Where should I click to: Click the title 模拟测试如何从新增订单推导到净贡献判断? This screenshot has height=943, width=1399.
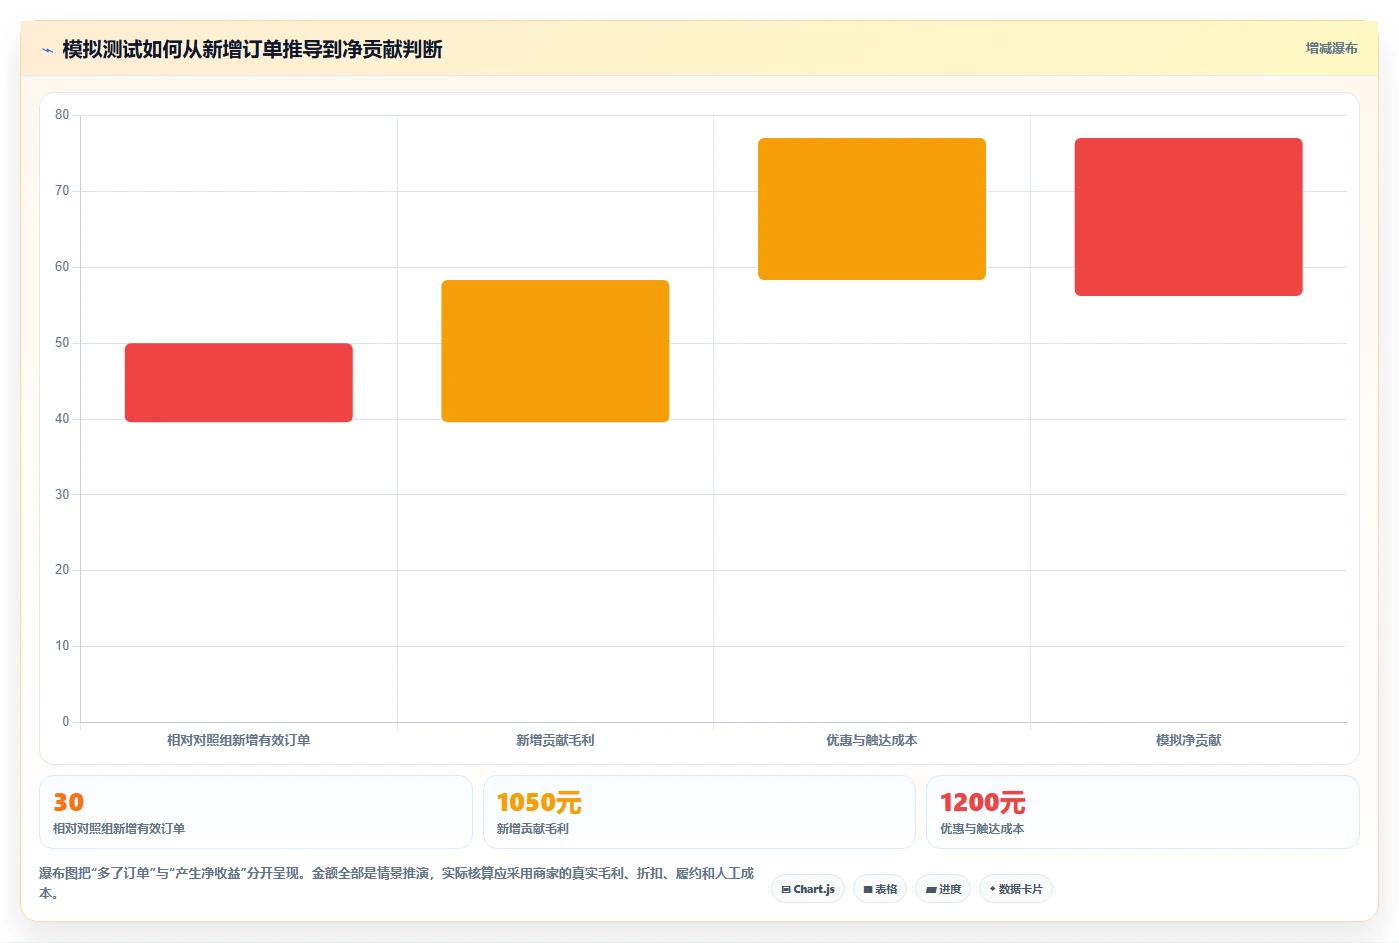coord(252,50)
